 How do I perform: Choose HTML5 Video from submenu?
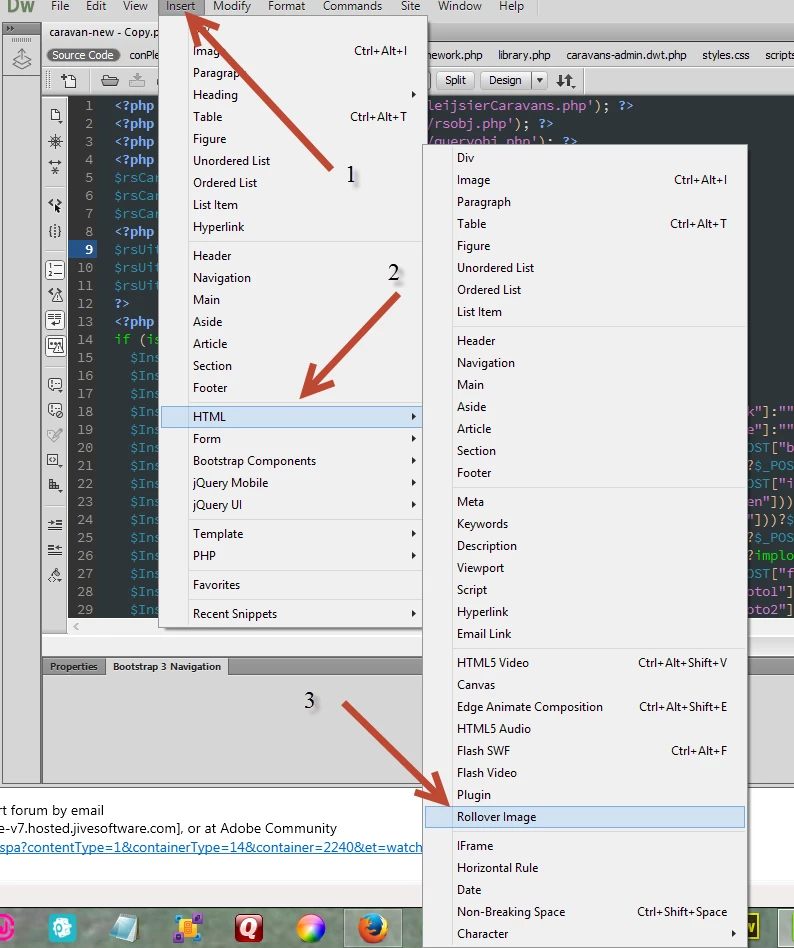pyautogui.click(x=584, y=663)
